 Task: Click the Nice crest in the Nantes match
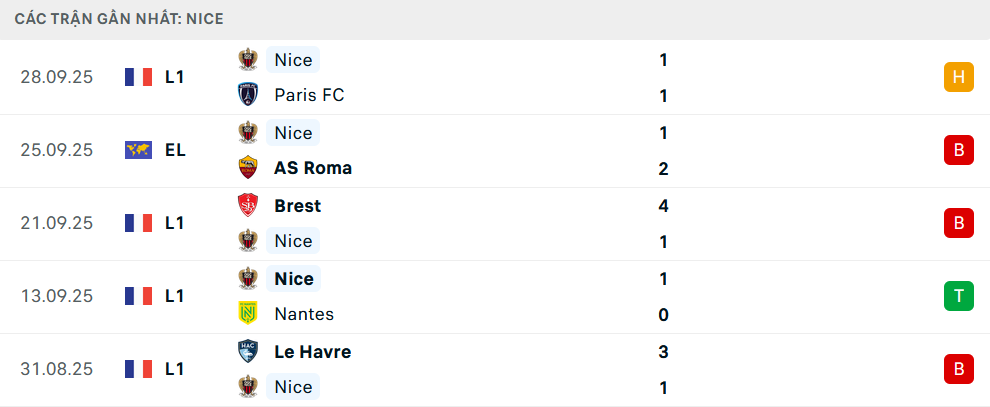click(x=248, y=278)
